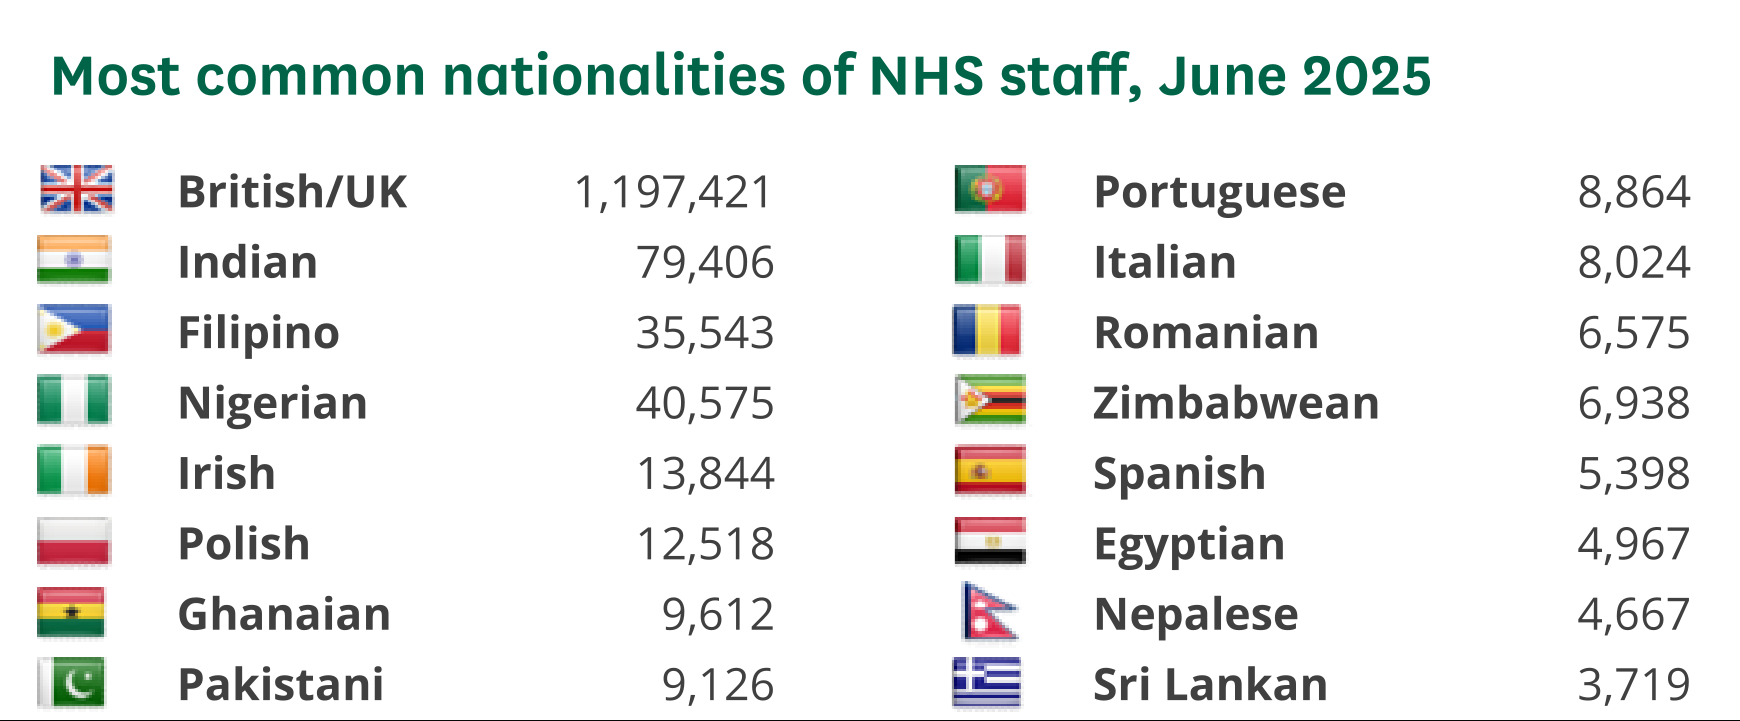1740x721 pixels.
Task: Select the Nepalese pennant-shaped flag
Action: click(988, 612)
